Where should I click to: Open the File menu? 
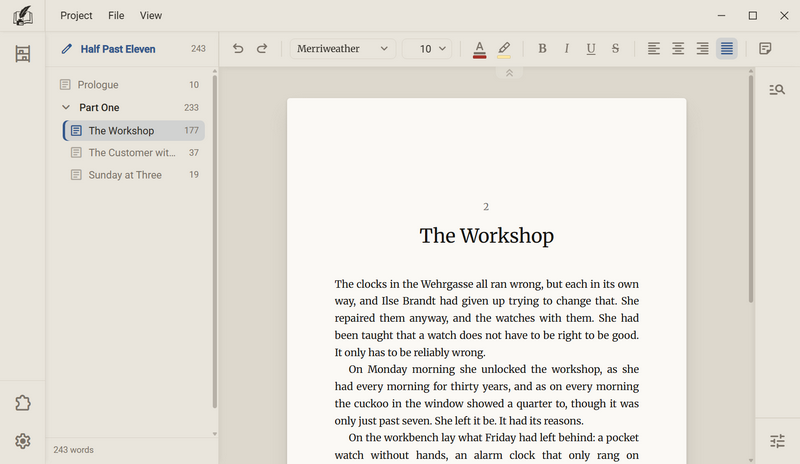point(116,15)
